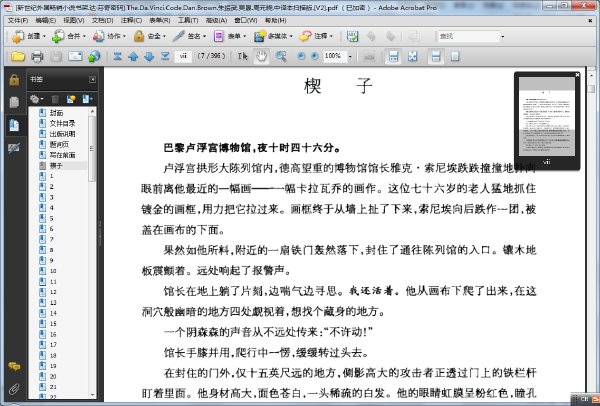Open the 帮助(H) menu
The height and width of the screenshot is (406, 600).
click(276, 20)
